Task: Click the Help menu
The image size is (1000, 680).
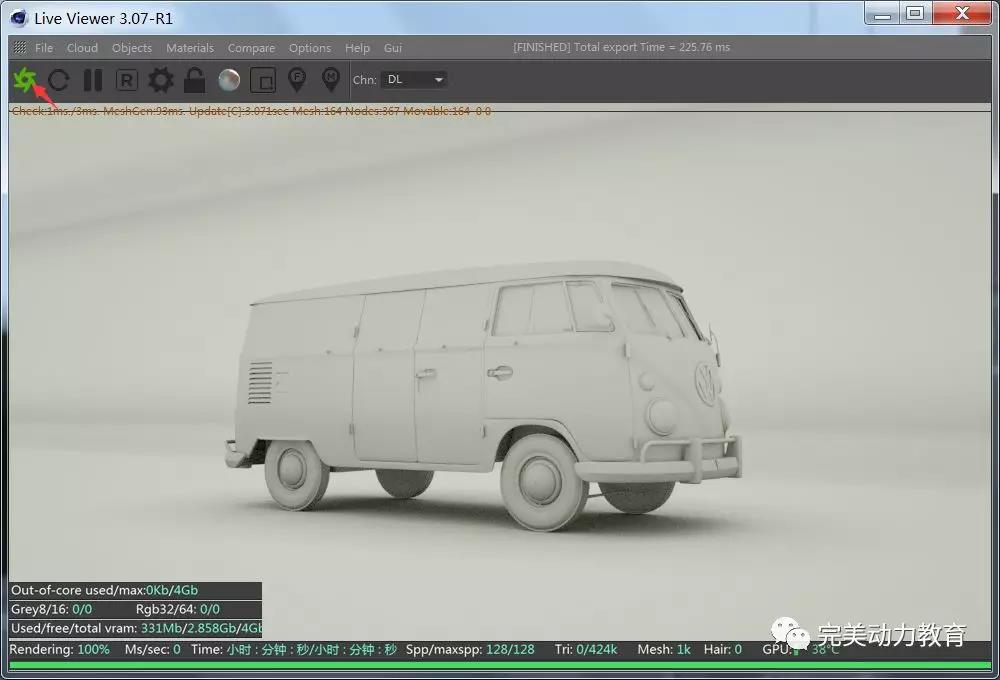Action: pos(357,48)
